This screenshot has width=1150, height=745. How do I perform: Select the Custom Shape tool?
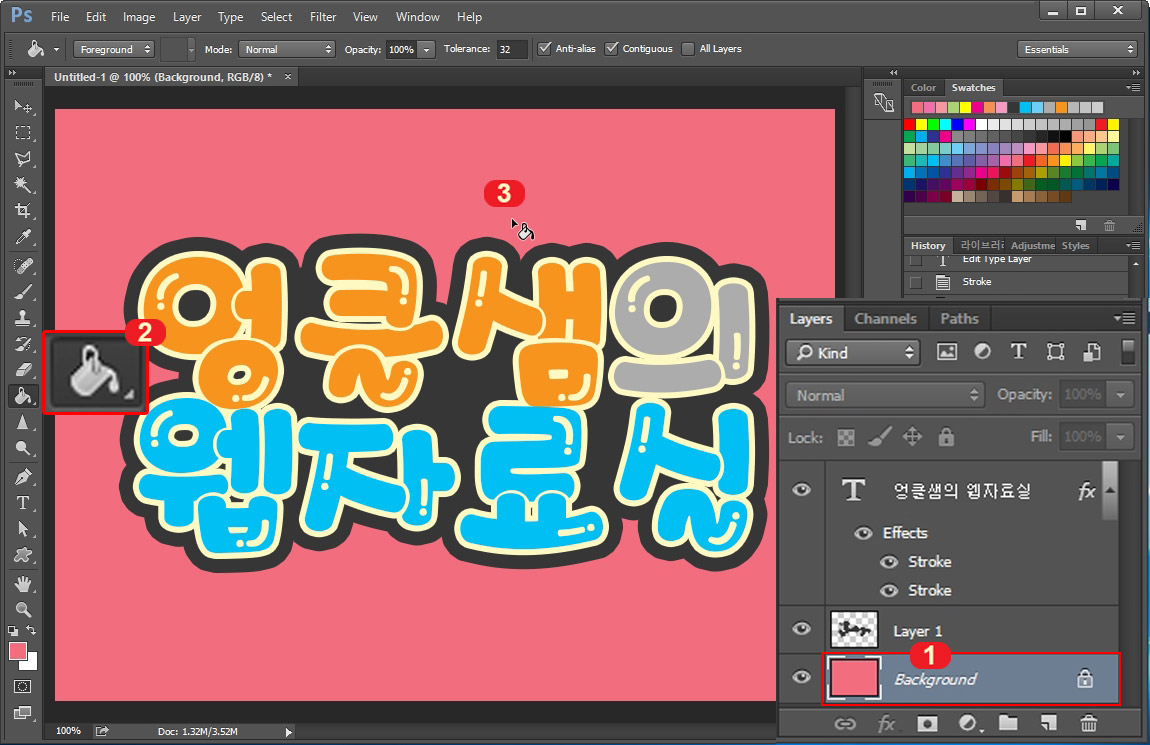(x=23, y=555)
